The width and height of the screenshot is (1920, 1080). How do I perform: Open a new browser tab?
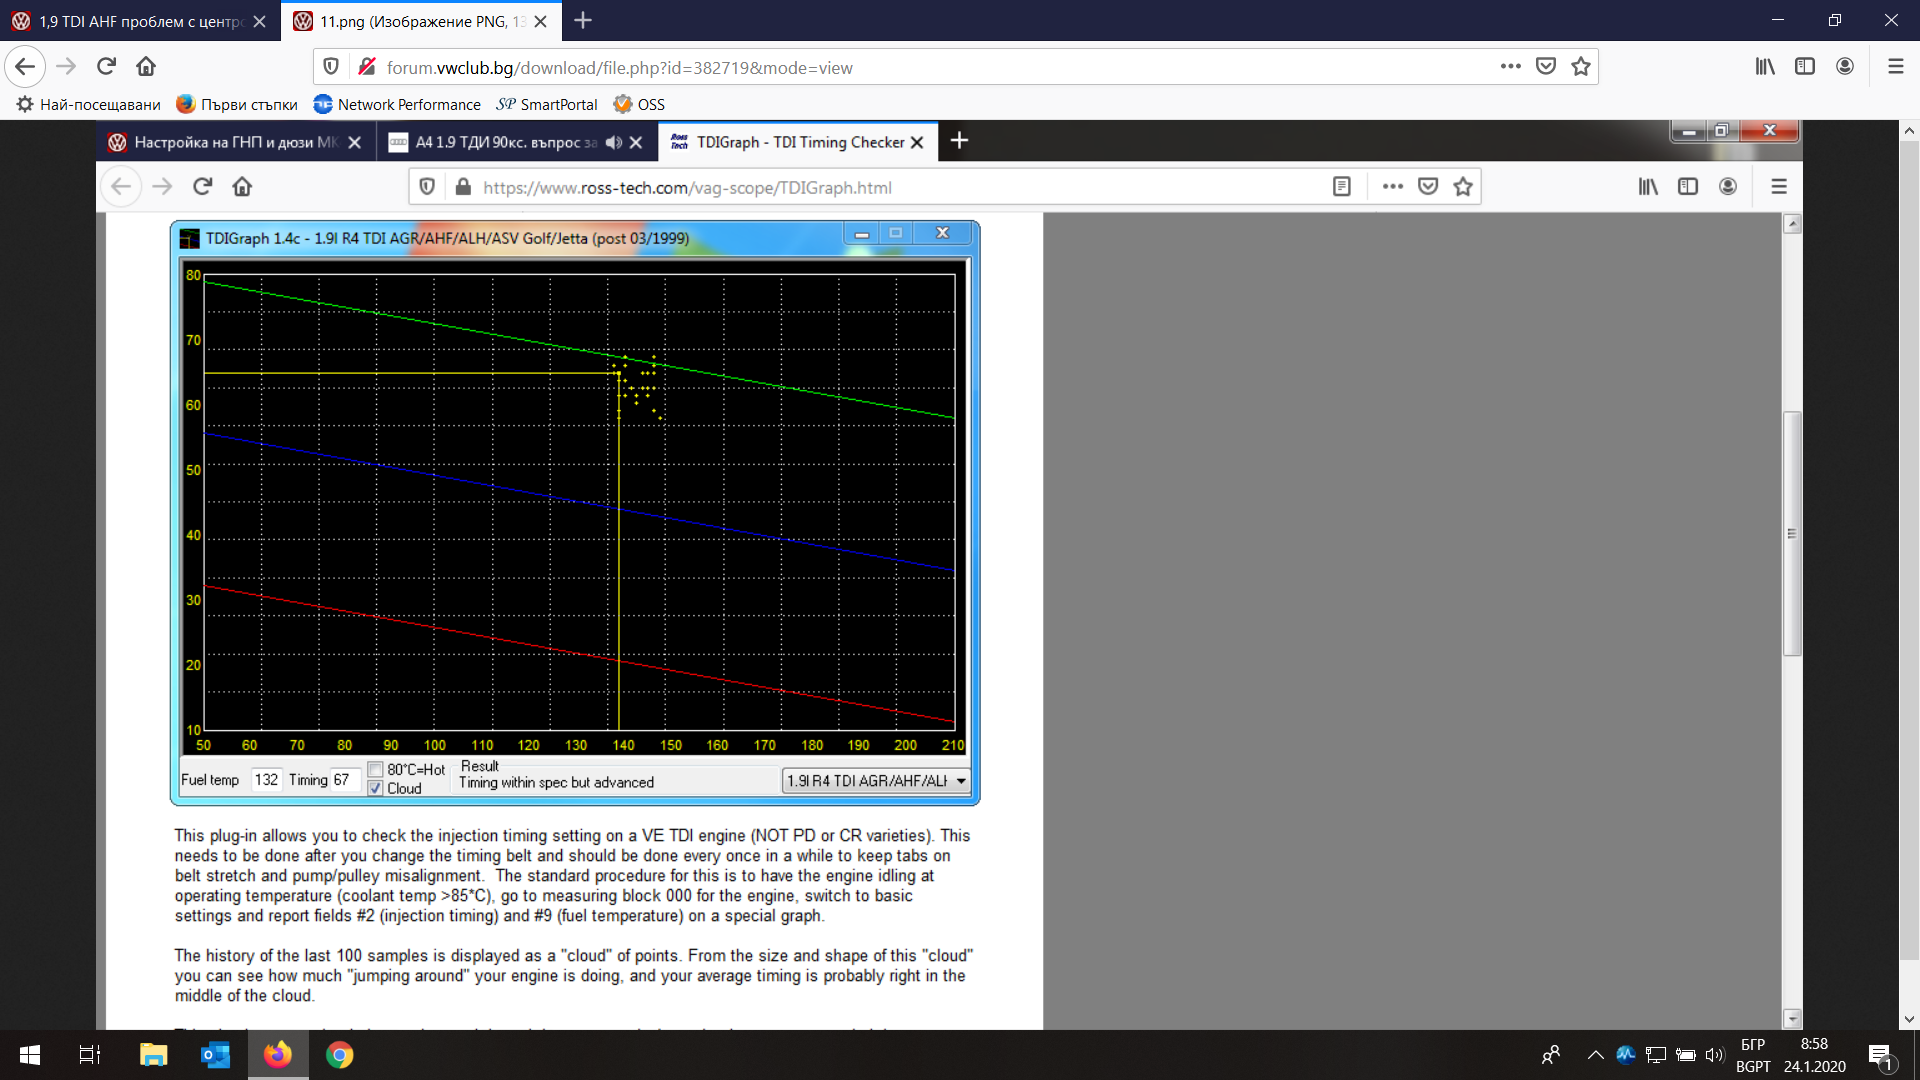[x=583, y=21]
